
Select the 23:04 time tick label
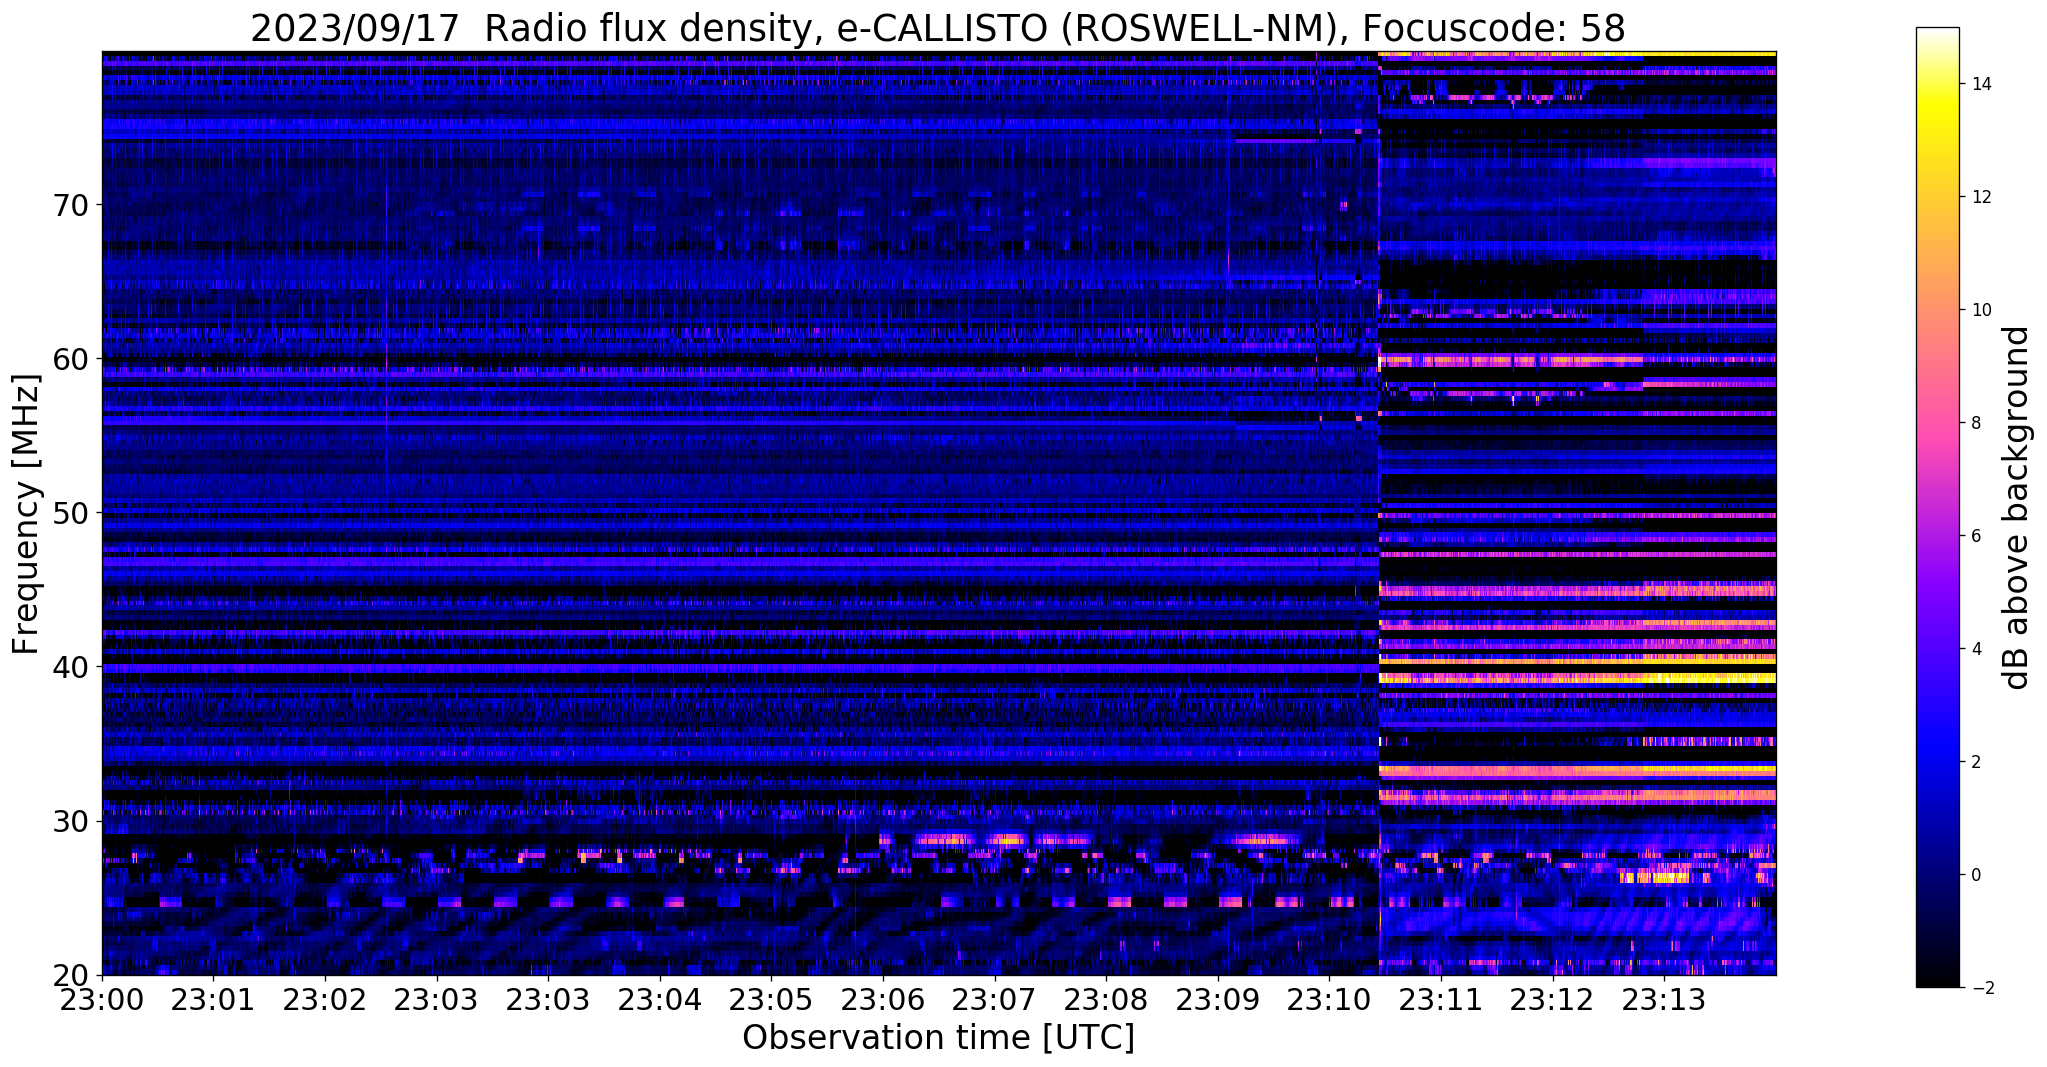tap(660, 999)
